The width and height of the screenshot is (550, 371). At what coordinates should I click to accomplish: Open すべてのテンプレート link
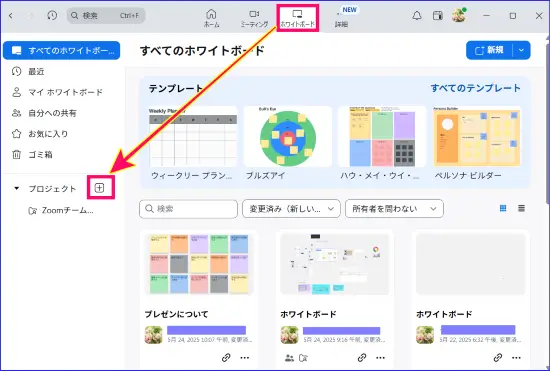476,88
